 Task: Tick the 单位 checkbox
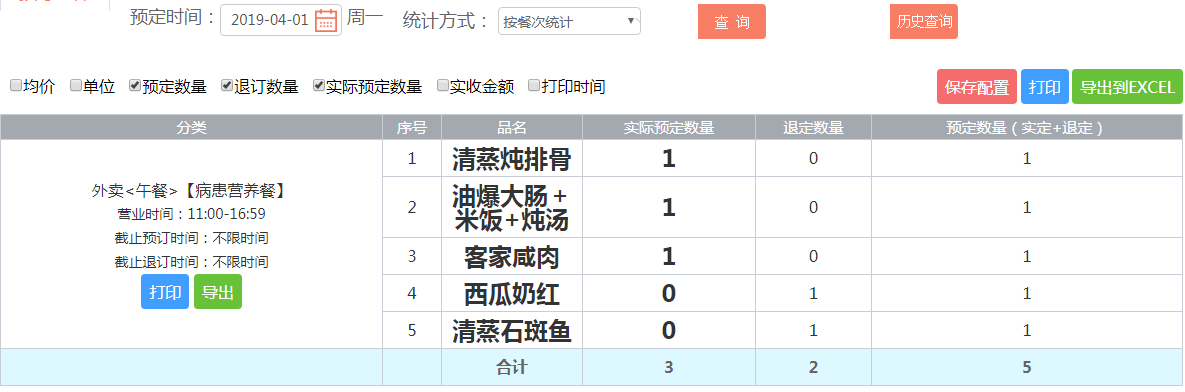click(76, 86)
